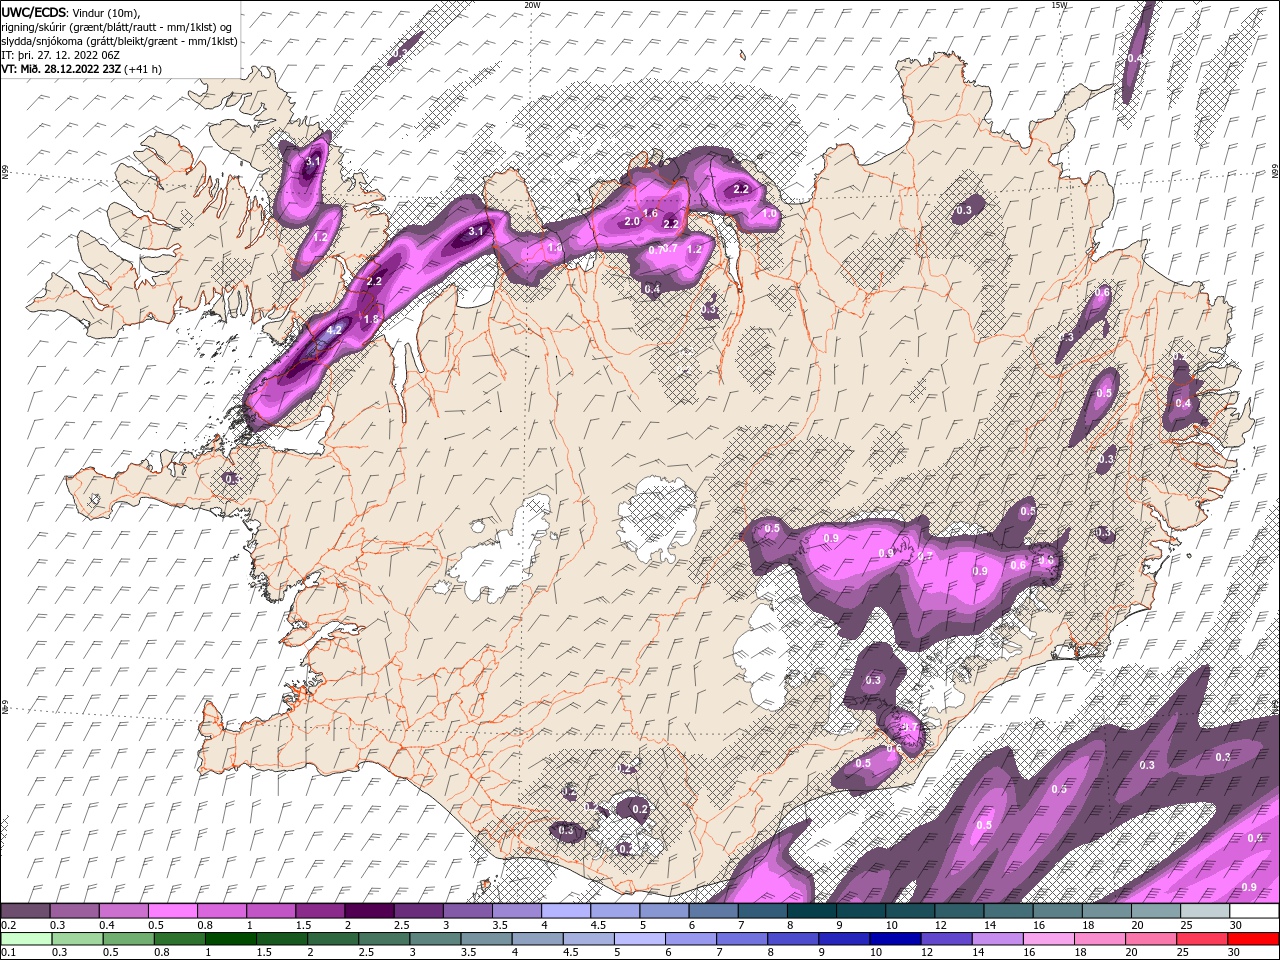Click the '1.0' precipitation value on the map
This screenshot has height=960, width=1280.
770,214
